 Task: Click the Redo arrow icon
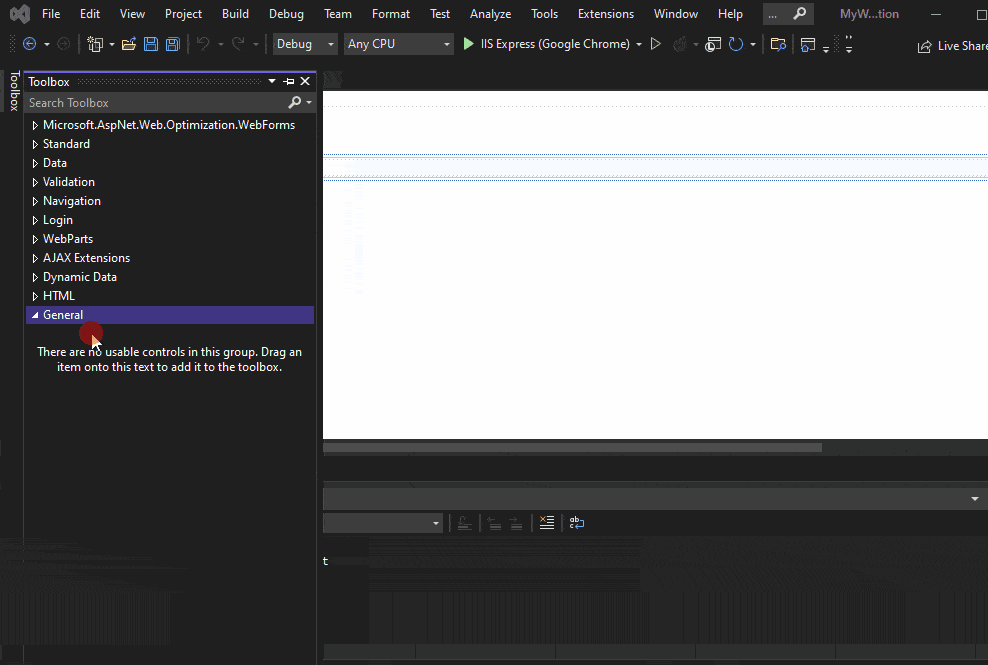(238, 43)
